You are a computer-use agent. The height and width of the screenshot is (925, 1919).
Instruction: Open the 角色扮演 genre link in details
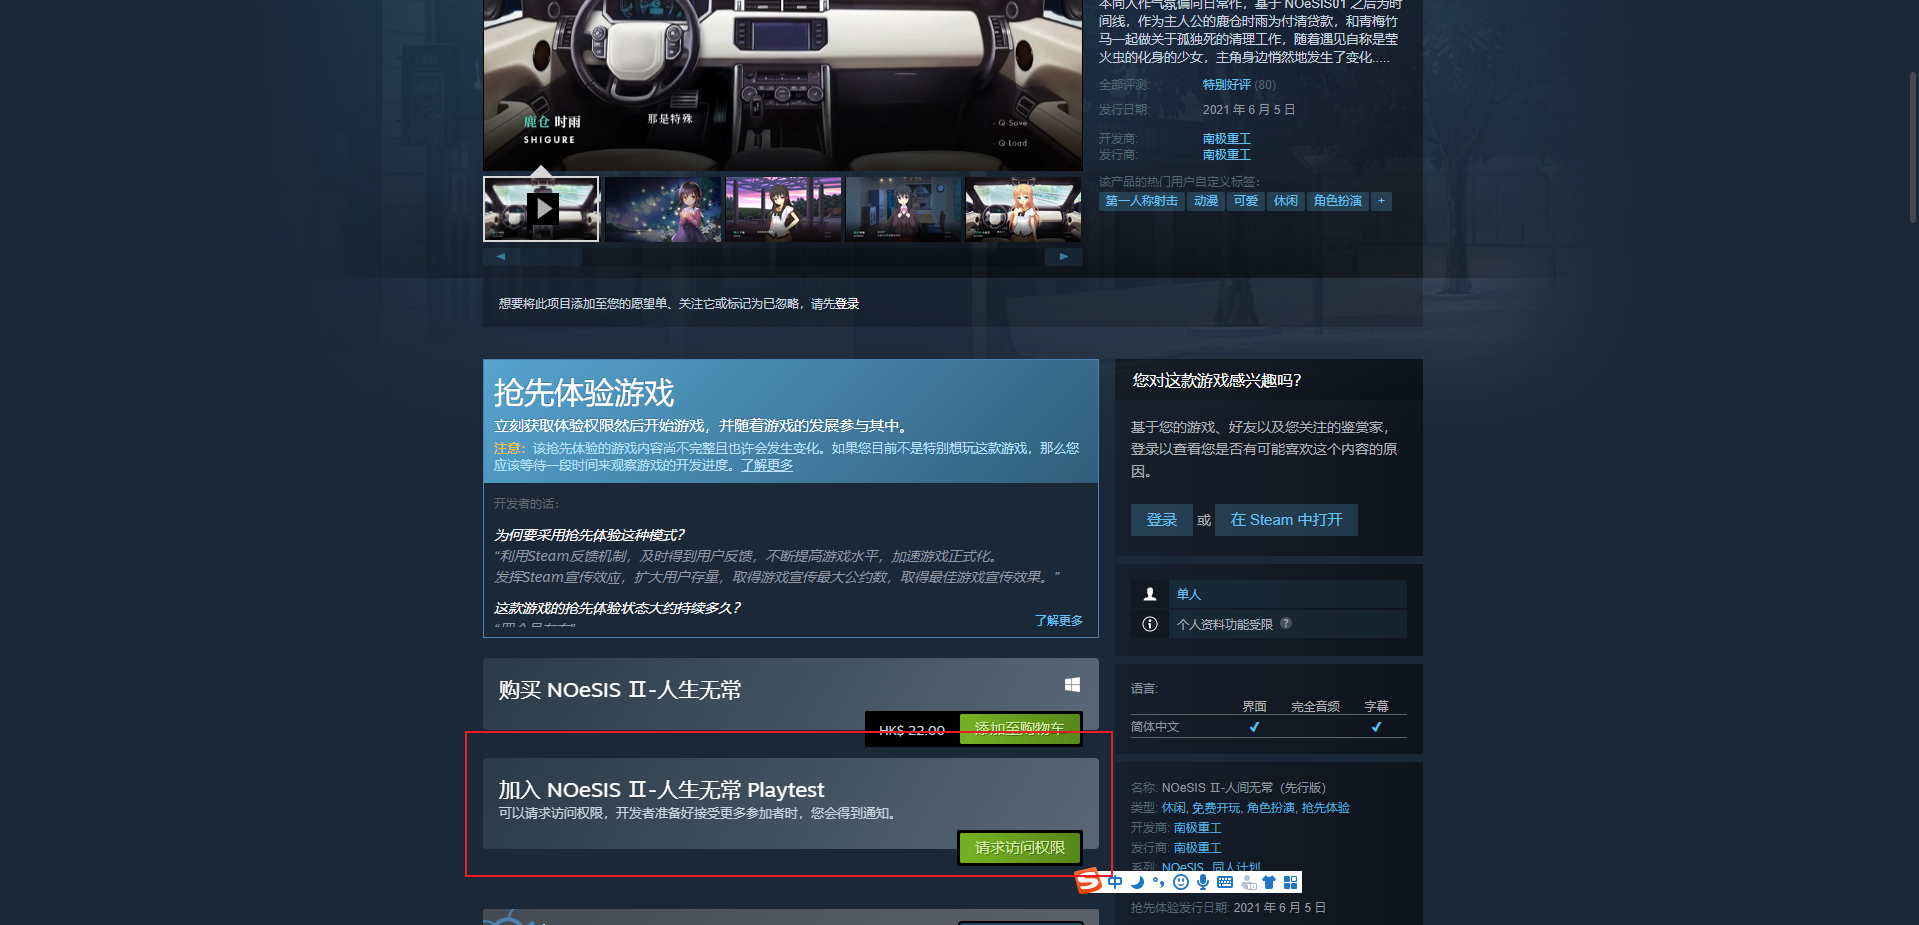click(1271, 808)
